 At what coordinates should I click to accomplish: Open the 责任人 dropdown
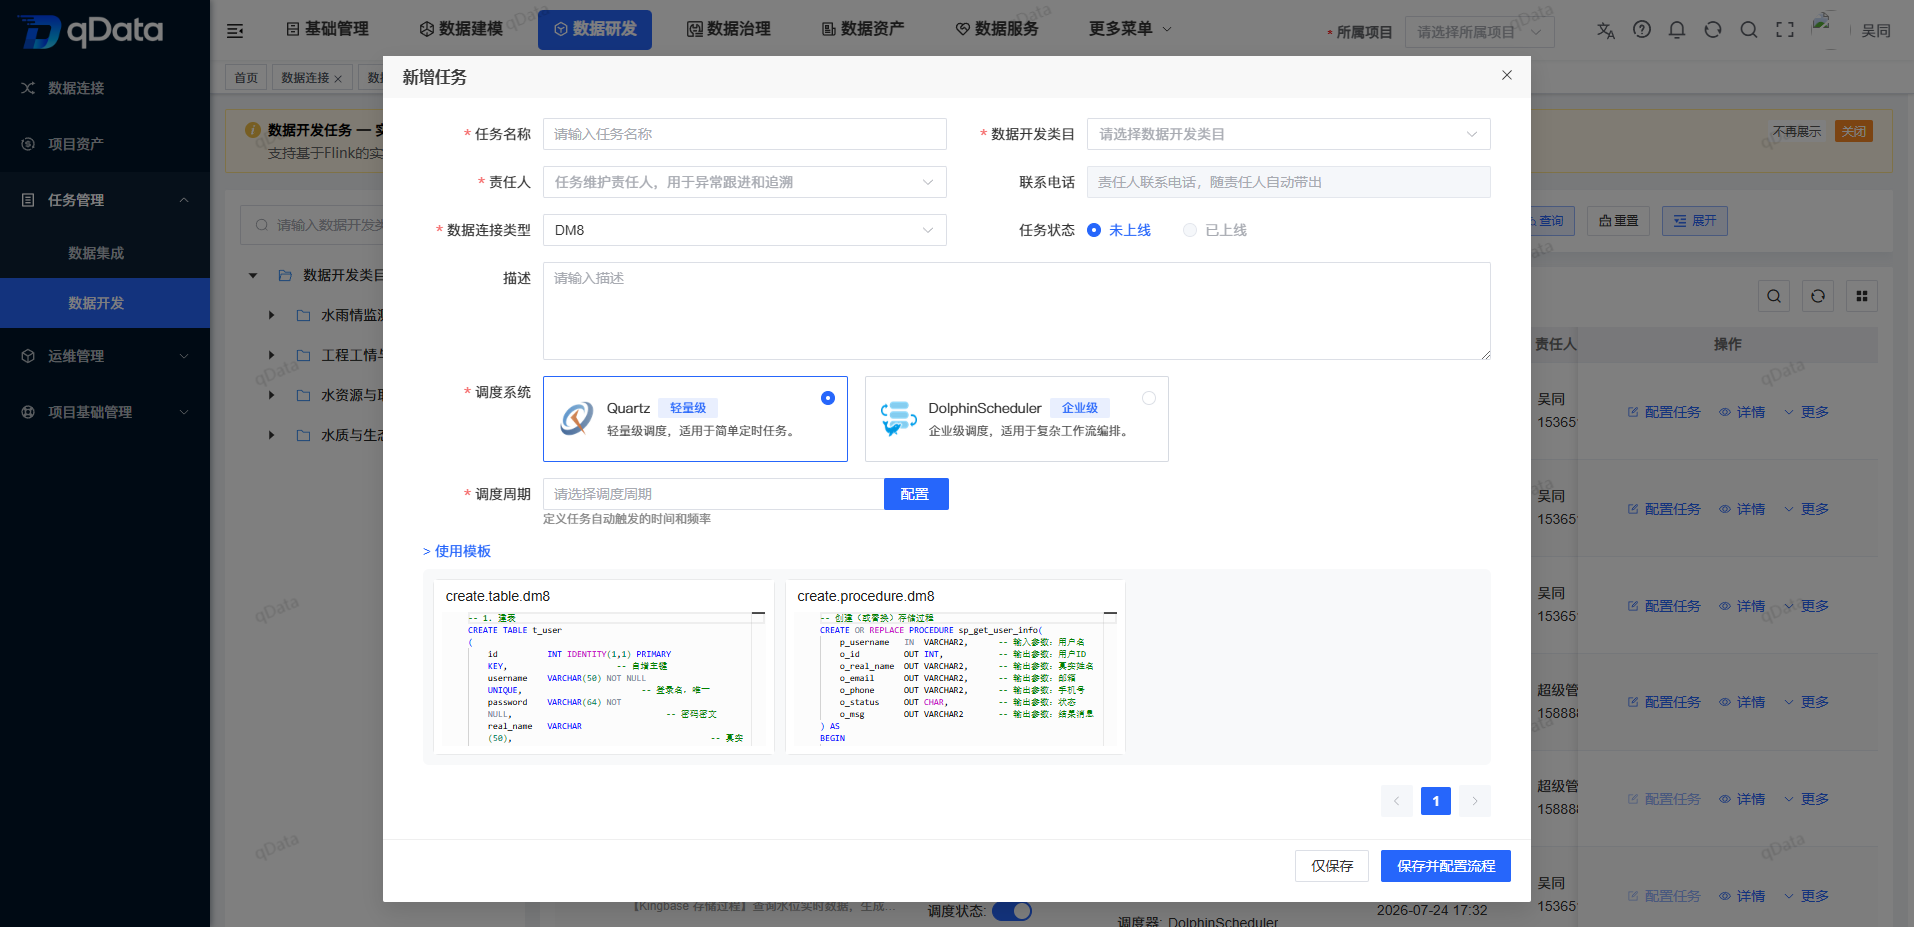click(x=745, y=182)
